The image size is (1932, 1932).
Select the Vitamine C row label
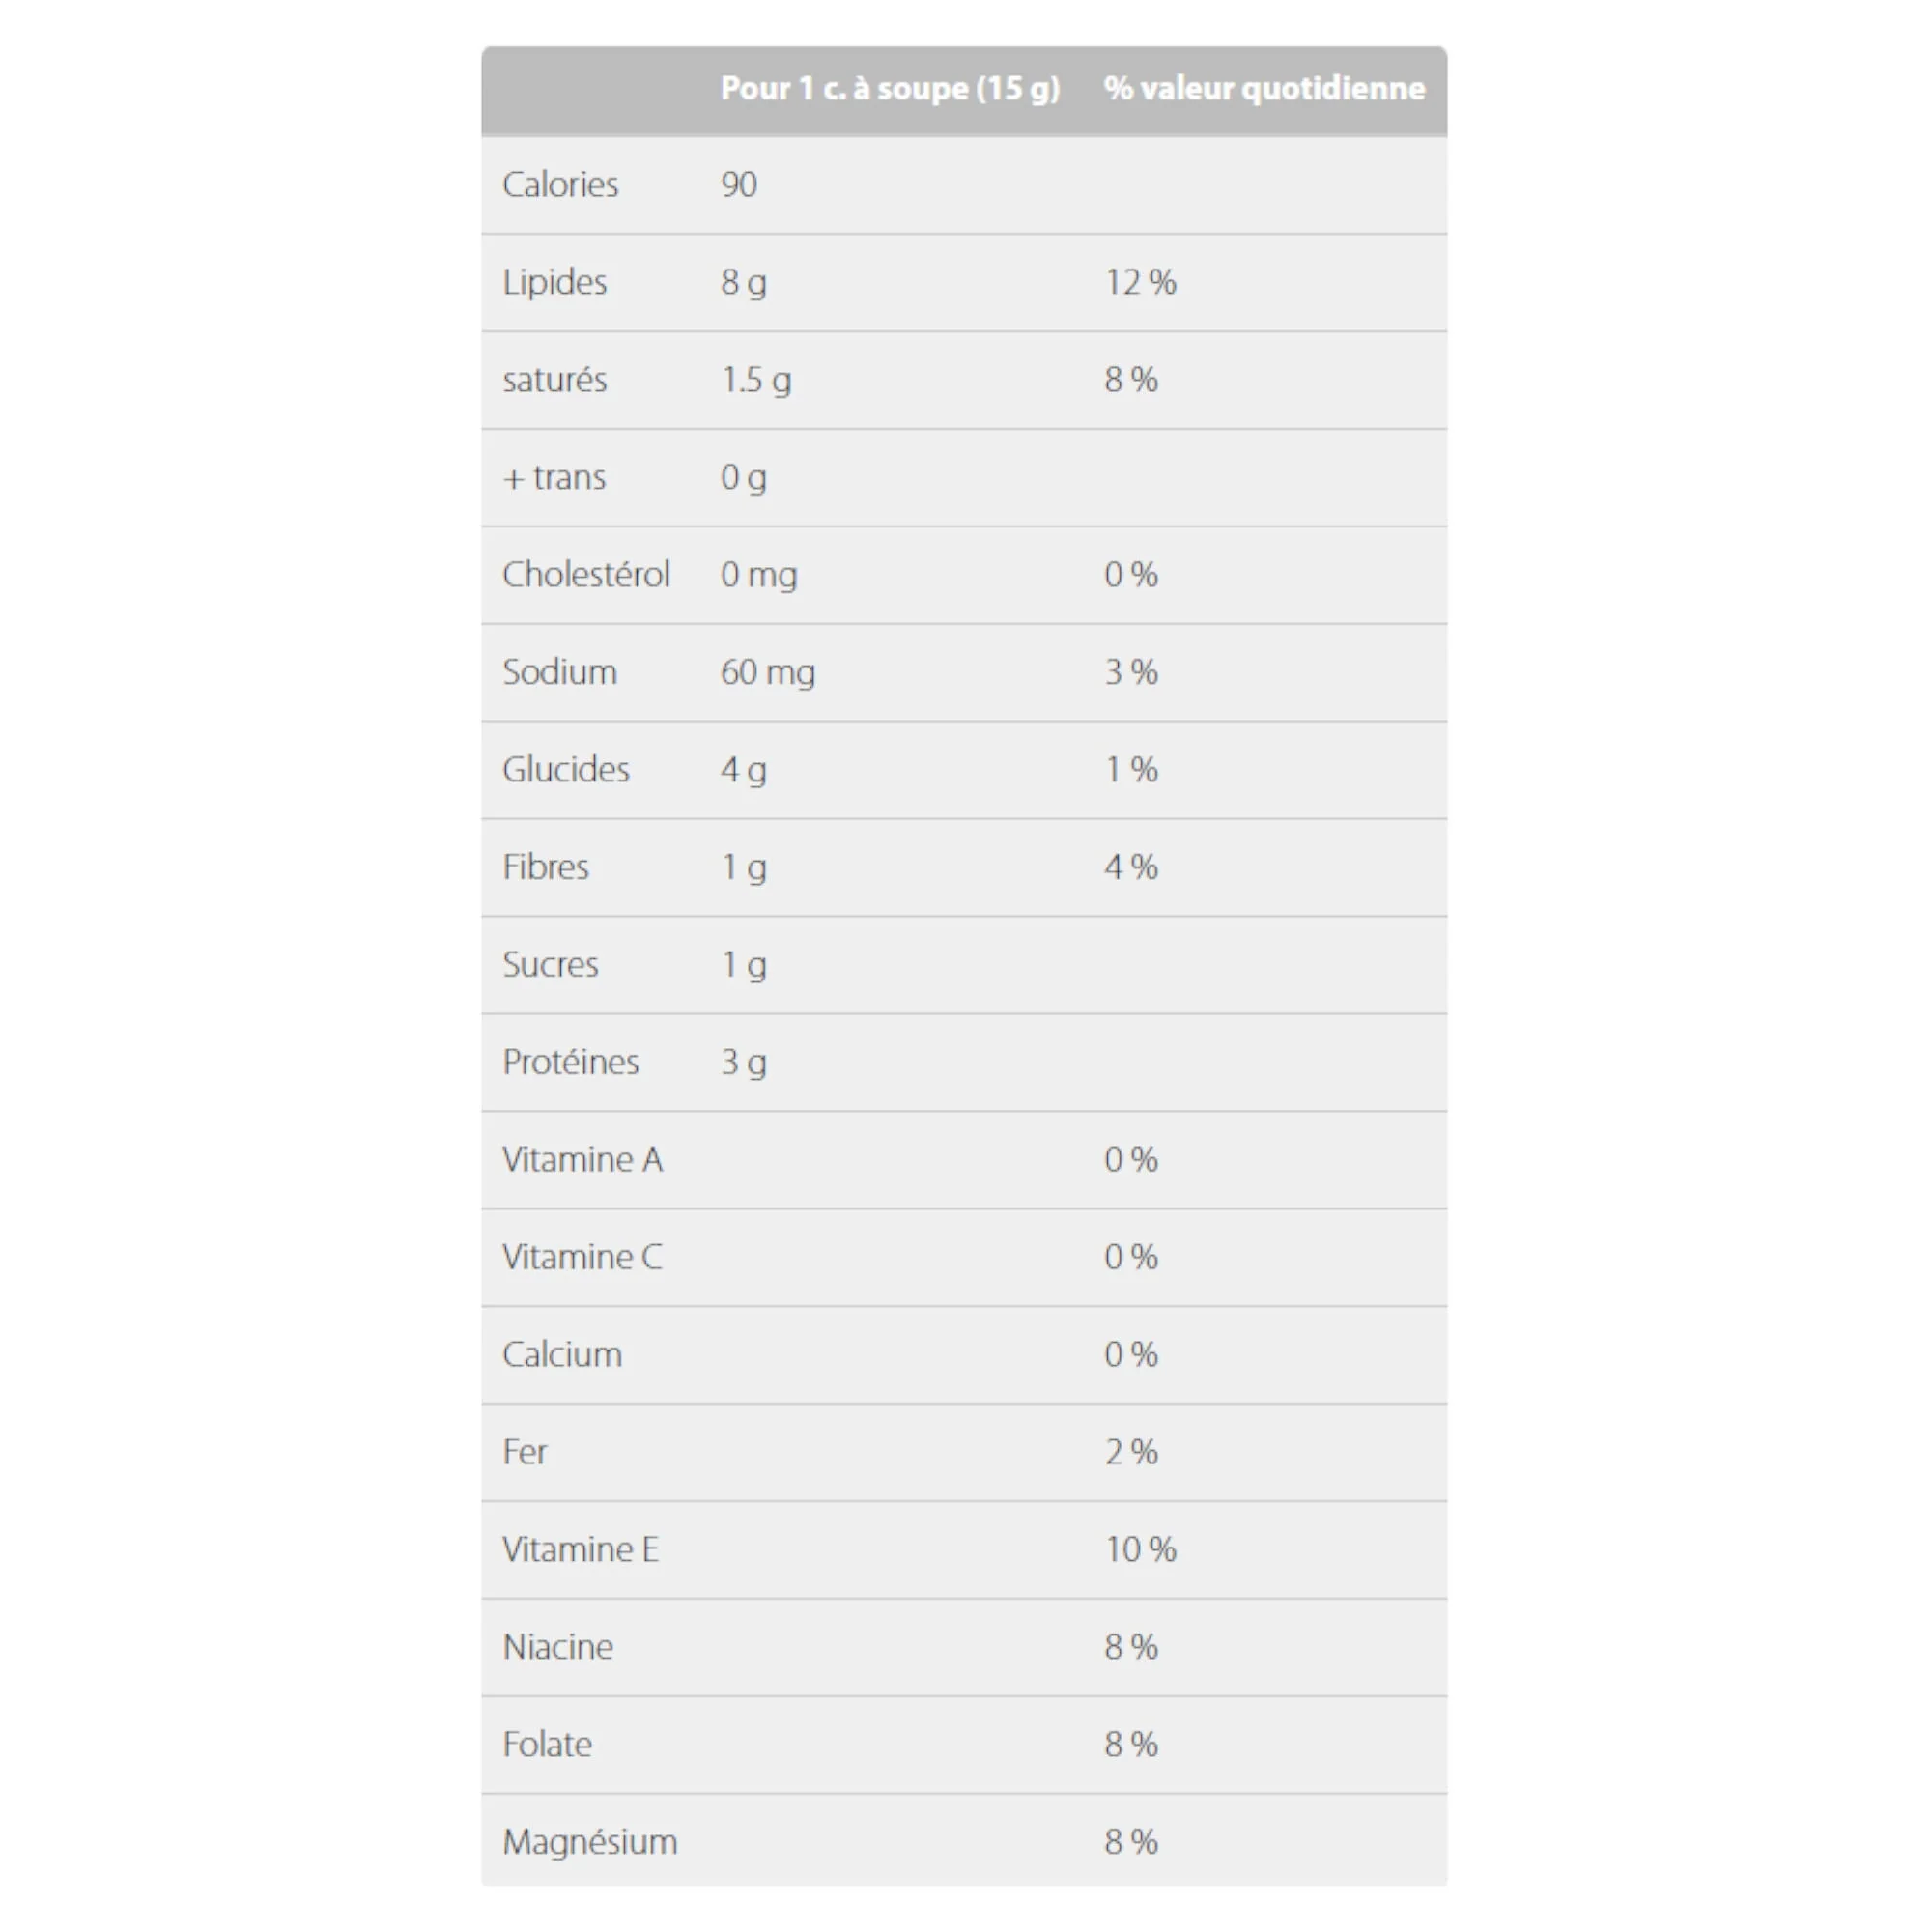582,1257
